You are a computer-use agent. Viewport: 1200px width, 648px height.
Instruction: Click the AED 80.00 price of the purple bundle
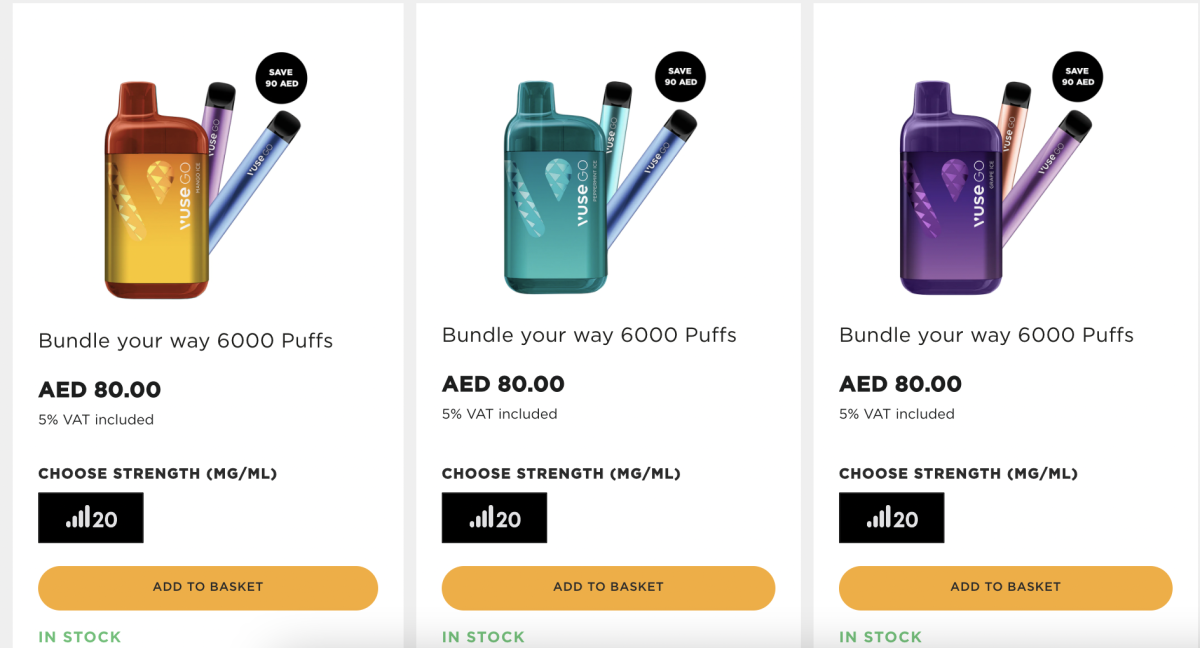(x=900, y=384)
